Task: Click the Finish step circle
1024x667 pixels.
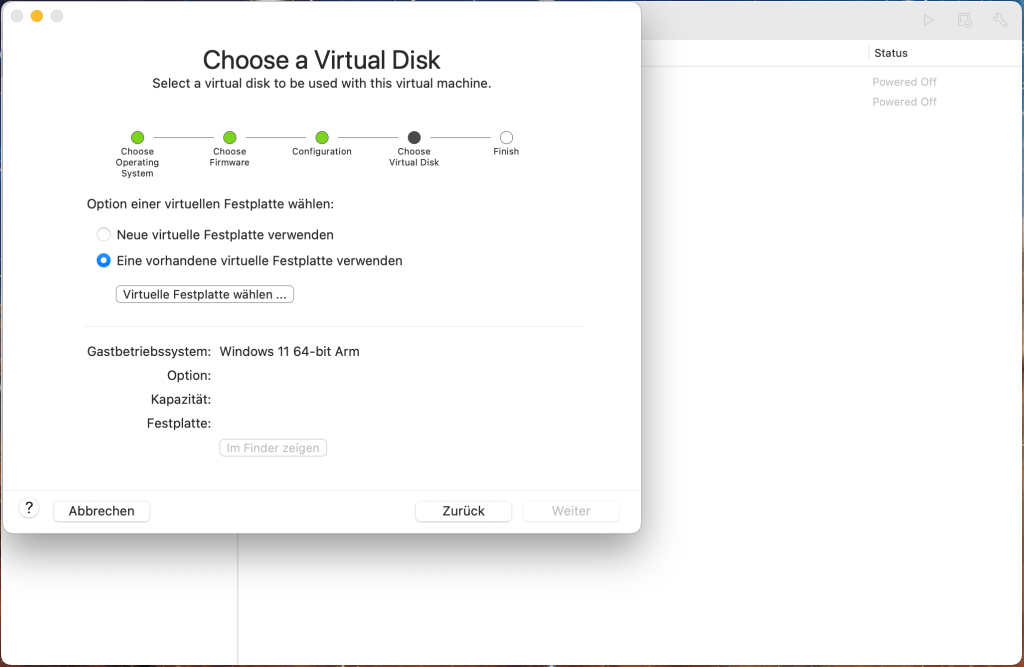Action: tap(506, 138)
